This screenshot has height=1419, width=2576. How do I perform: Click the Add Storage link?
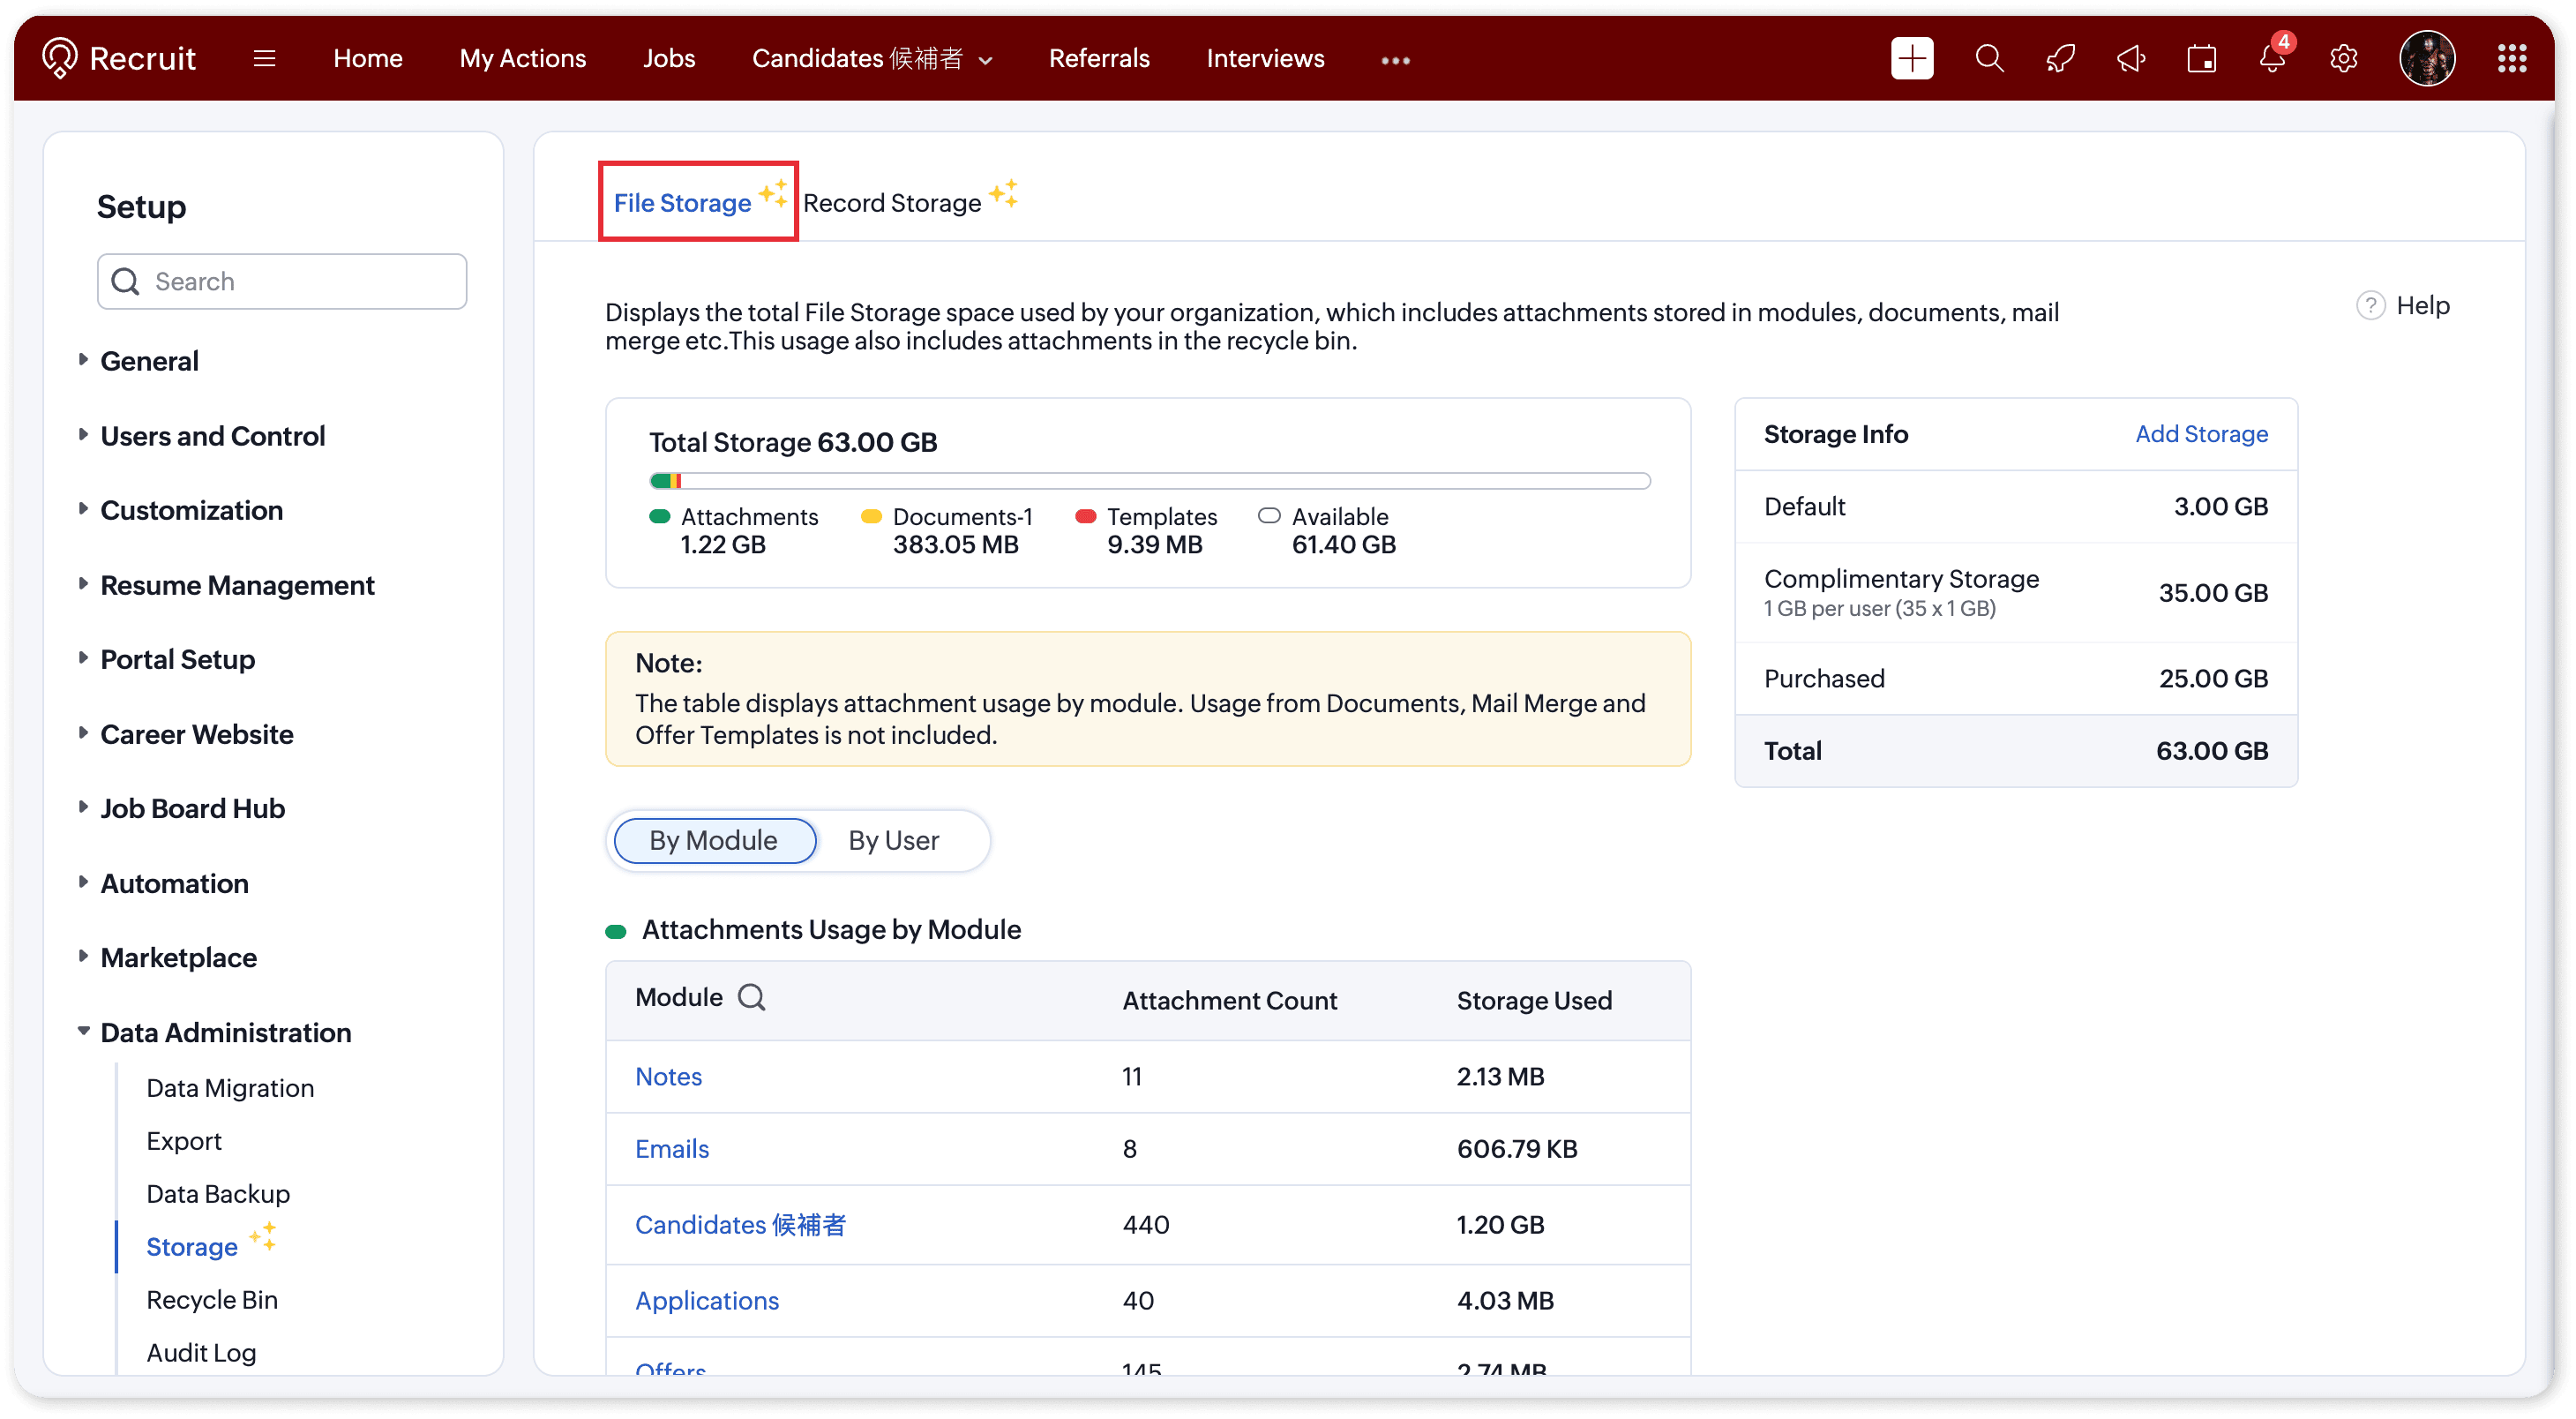[x=2201, y=434]
